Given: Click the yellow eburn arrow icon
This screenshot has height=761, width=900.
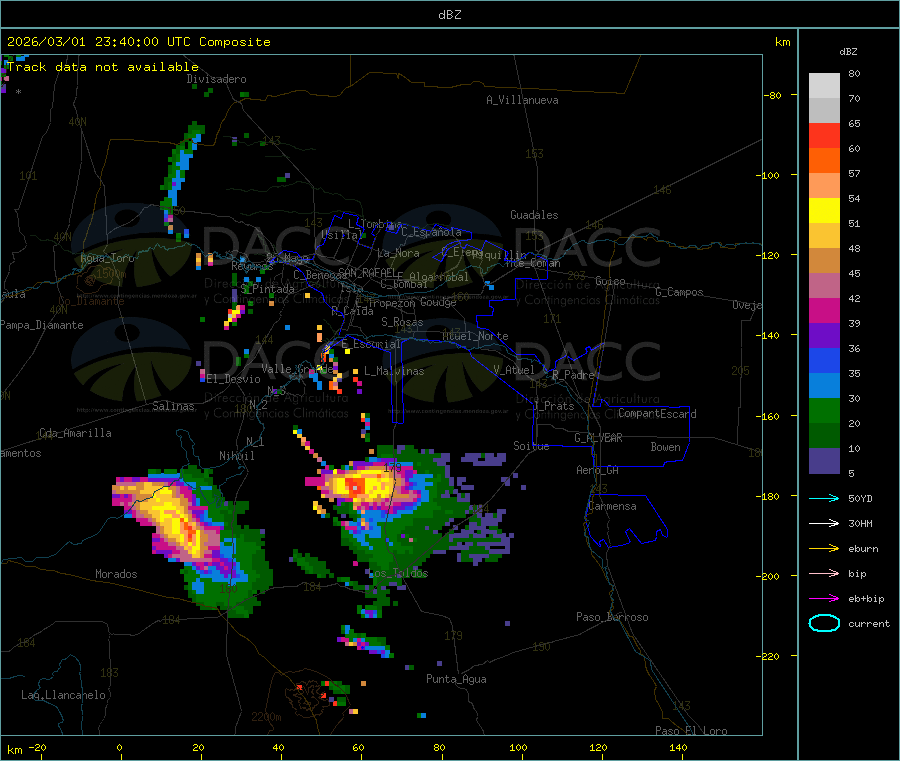Looking at the screenshot, I should pos(824,549).
